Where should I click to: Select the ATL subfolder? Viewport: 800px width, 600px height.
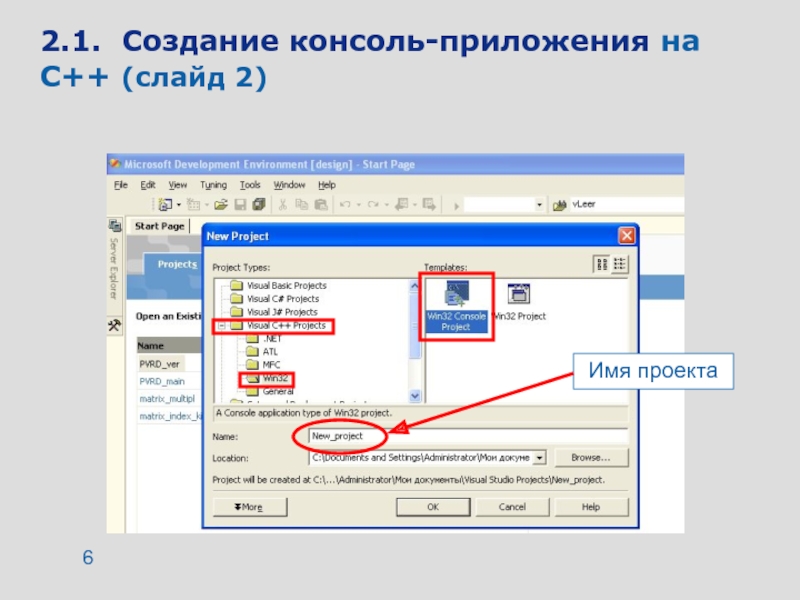pos(262,352)
